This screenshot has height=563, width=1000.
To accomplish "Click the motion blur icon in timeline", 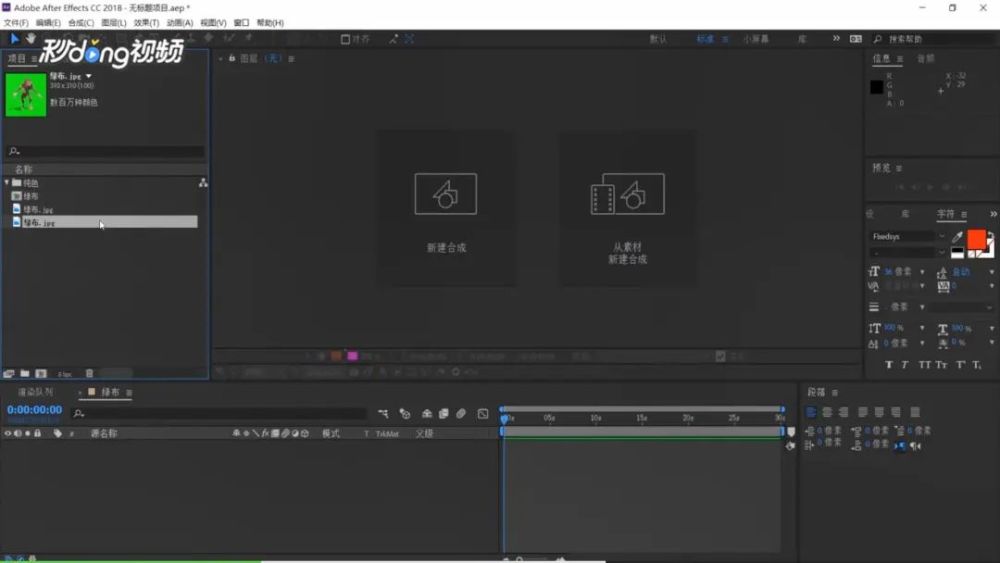I will 461,414.
